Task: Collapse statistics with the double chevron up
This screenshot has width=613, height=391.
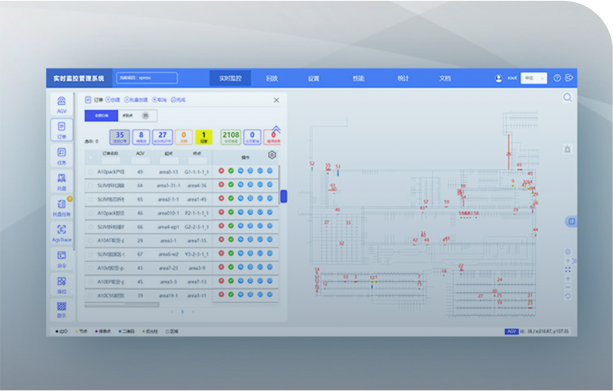Action: 276,129
